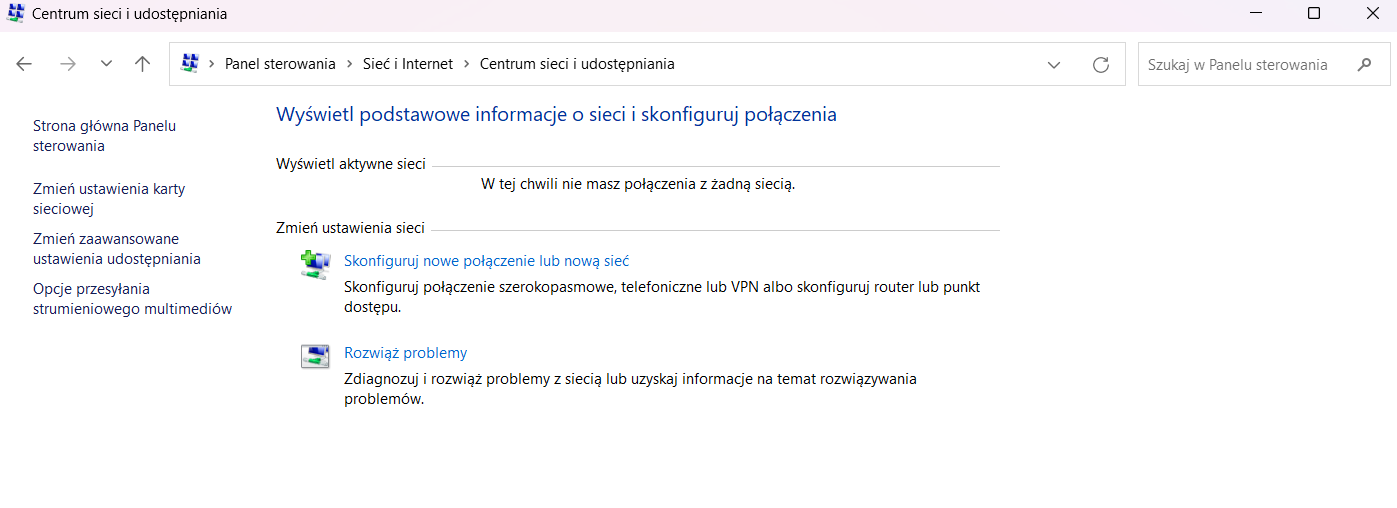Click the Control Panel icon in address bar
The width and height of the screenshot is (1397, 508).
[190, 64]
